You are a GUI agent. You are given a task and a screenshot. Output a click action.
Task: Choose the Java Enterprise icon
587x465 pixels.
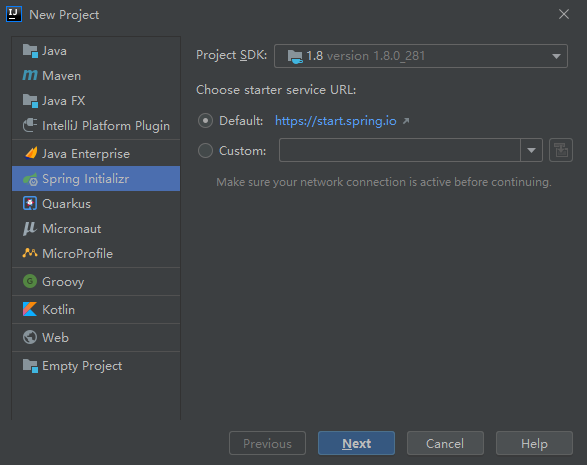click(x=31, y=154)
